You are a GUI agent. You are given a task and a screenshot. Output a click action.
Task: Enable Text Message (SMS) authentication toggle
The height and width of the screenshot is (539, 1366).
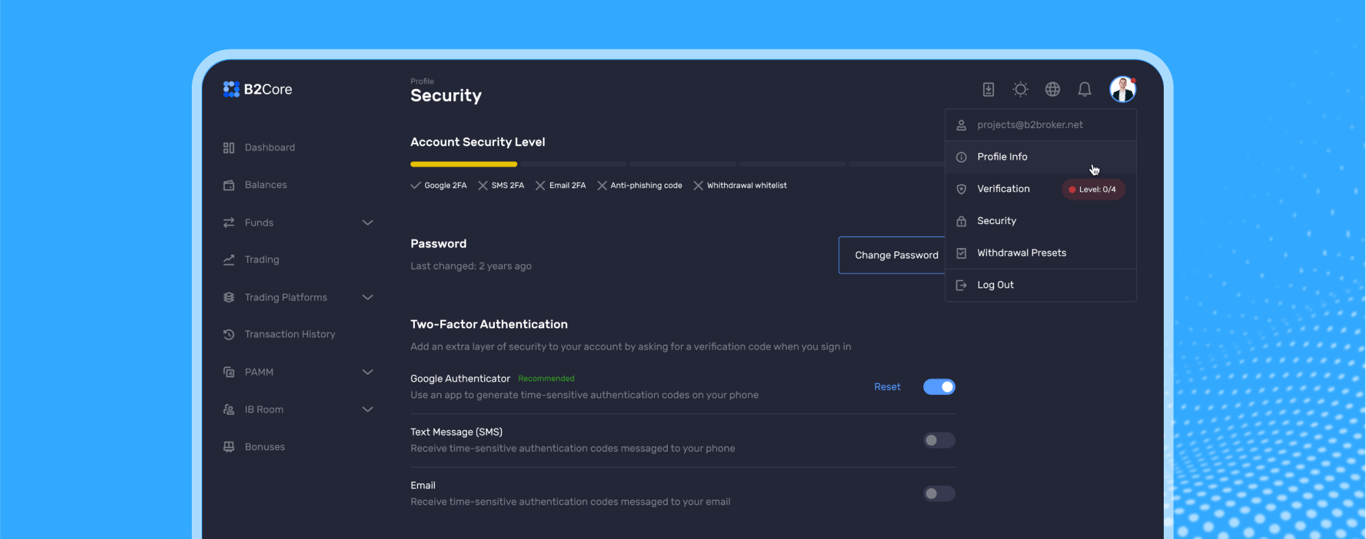point(938,440)
